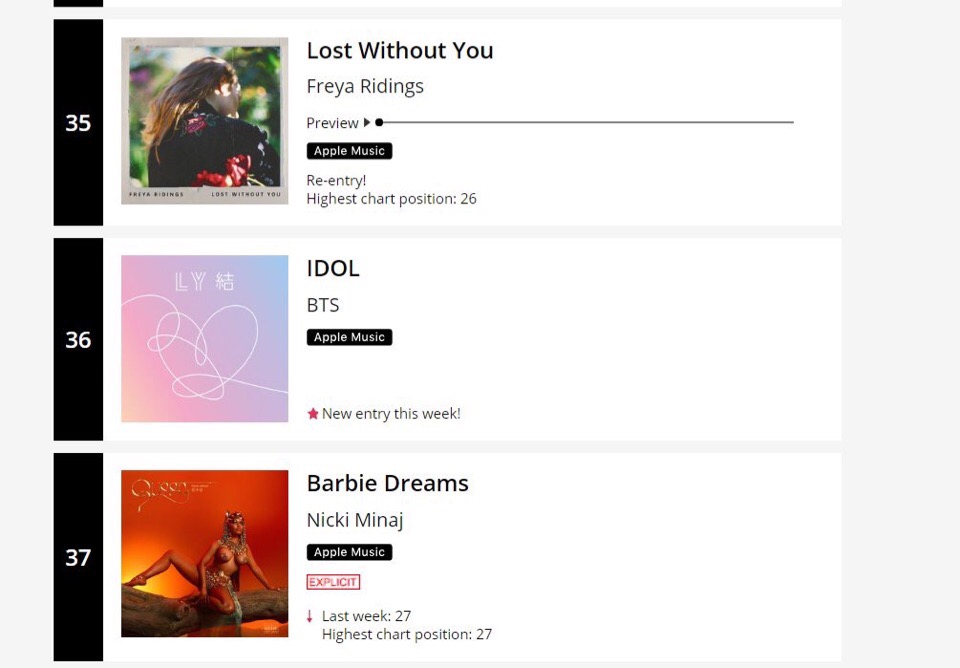960x668 pixels.
Task: Go to Nicki Minaj artist name
Action: 355,520
